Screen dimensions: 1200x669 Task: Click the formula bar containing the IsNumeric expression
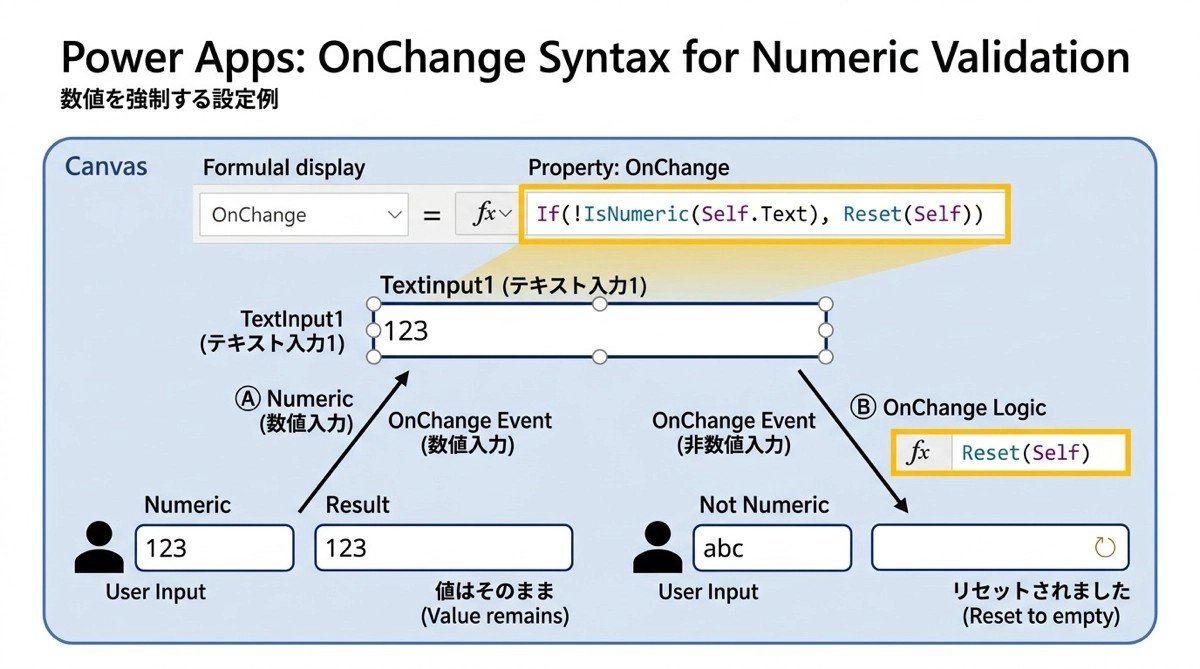point(765,214)
